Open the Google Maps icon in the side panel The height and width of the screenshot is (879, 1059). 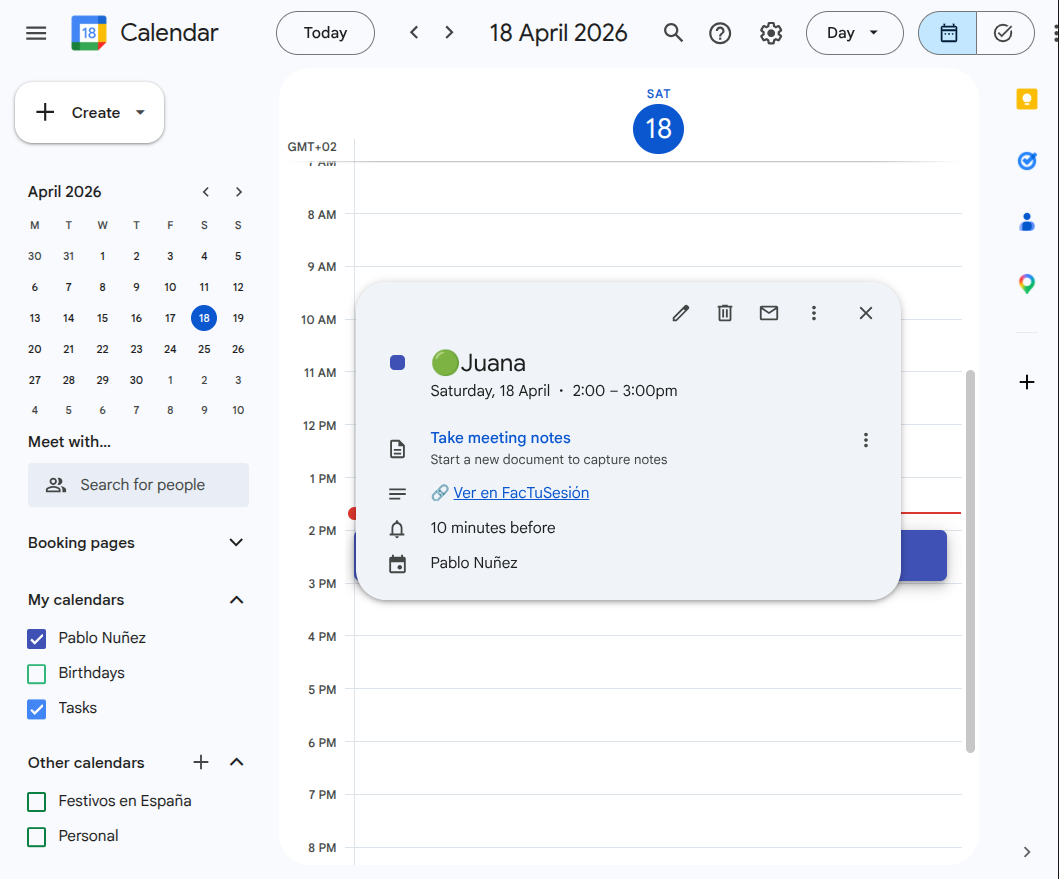pyautogui.click(x=1027, y=283)
